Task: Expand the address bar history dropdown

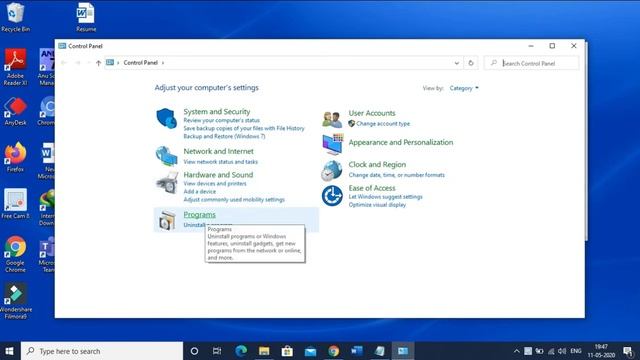Action: click(457, 63)
